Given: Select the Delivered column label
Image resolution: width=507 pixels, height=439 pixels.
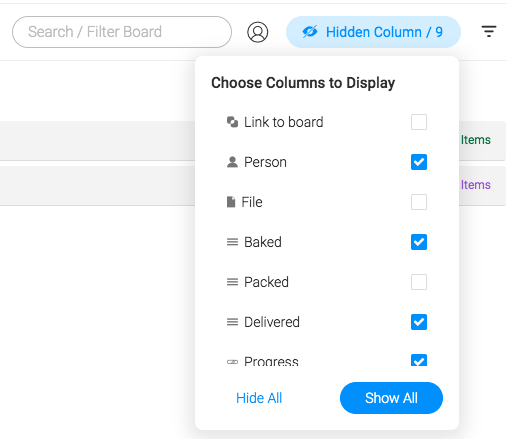Looking at the screenshot, I should click(x=272, y=322).
